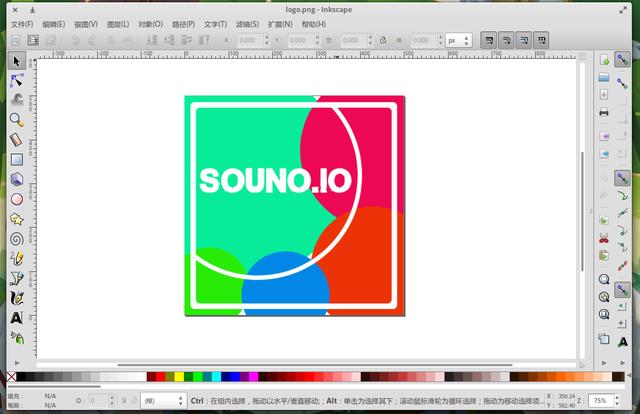Screen dimensions: 640x414
Task: Select the Pencil freehand tool
Action: click(x=16, y=258)
